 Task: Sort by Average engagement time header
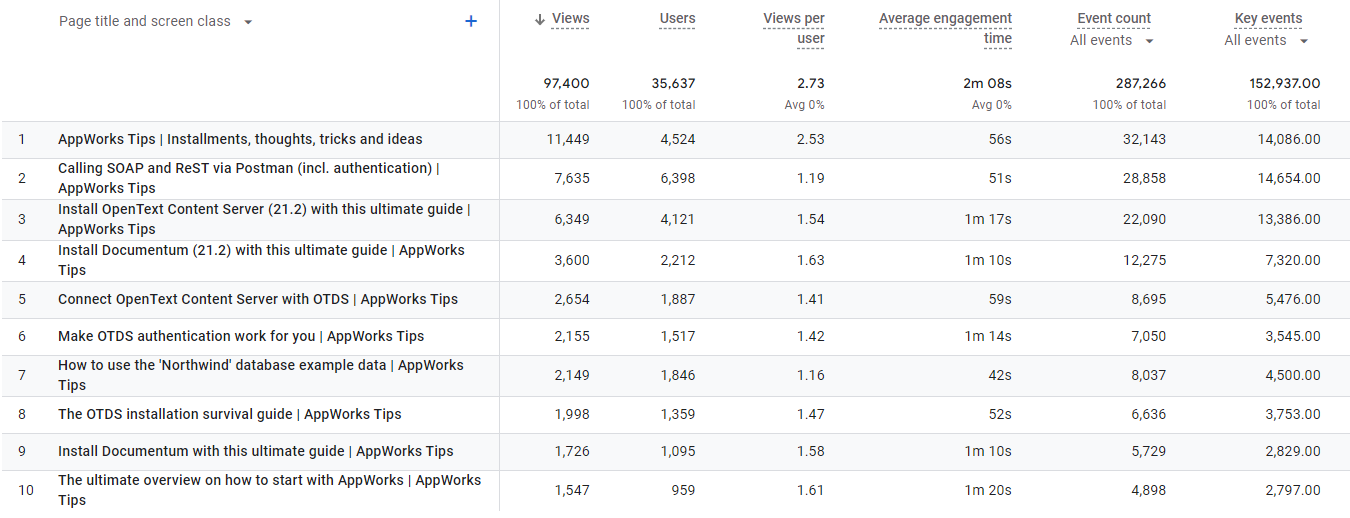pos(945,28)
